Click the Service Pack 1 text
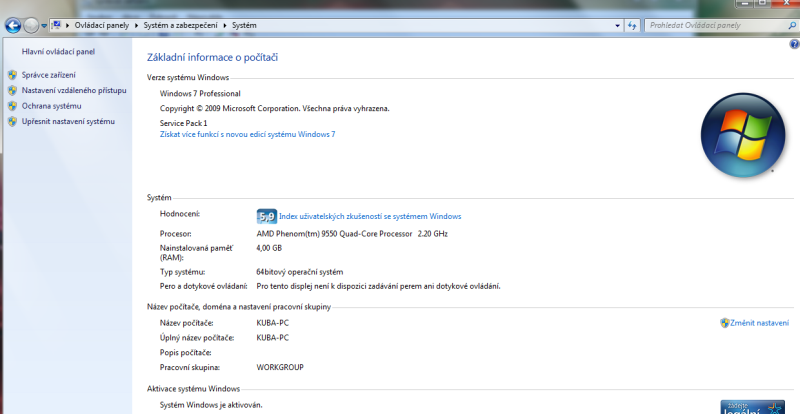The width and height of the screenshot is (800, 414). coord(184,123)
